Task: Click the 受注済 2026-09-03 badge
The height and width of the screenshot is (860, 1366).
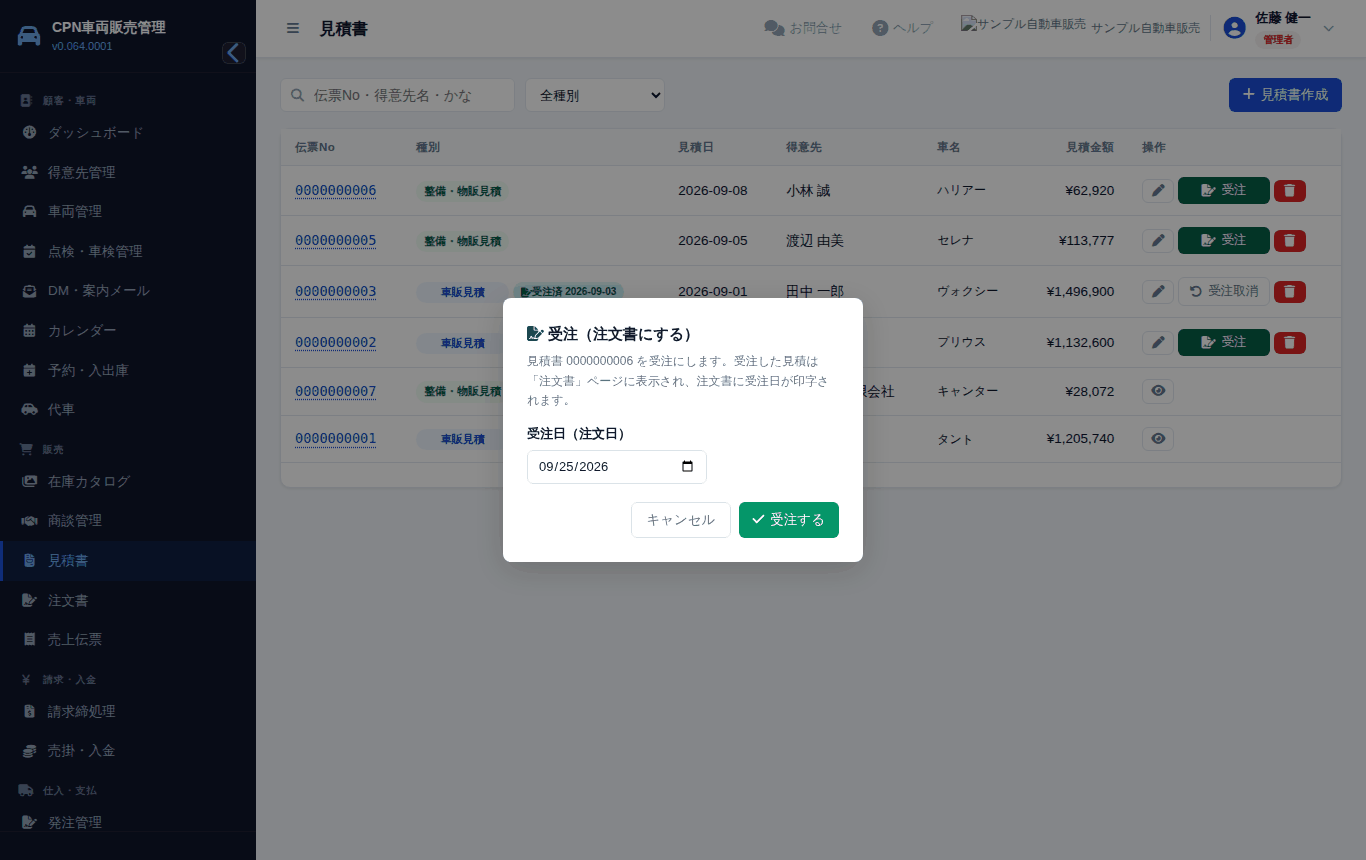Action: pyautogui.click(x=568, y=291)
